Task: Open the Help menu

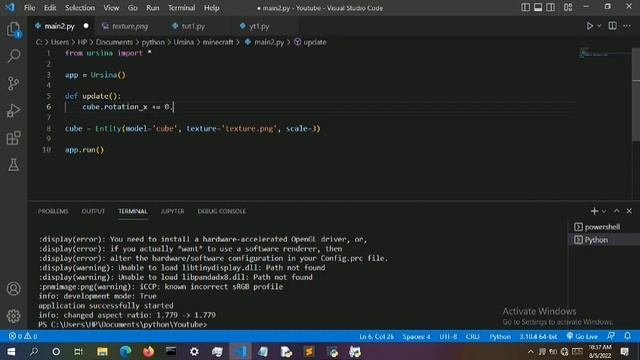Action: tap(211, 8)
